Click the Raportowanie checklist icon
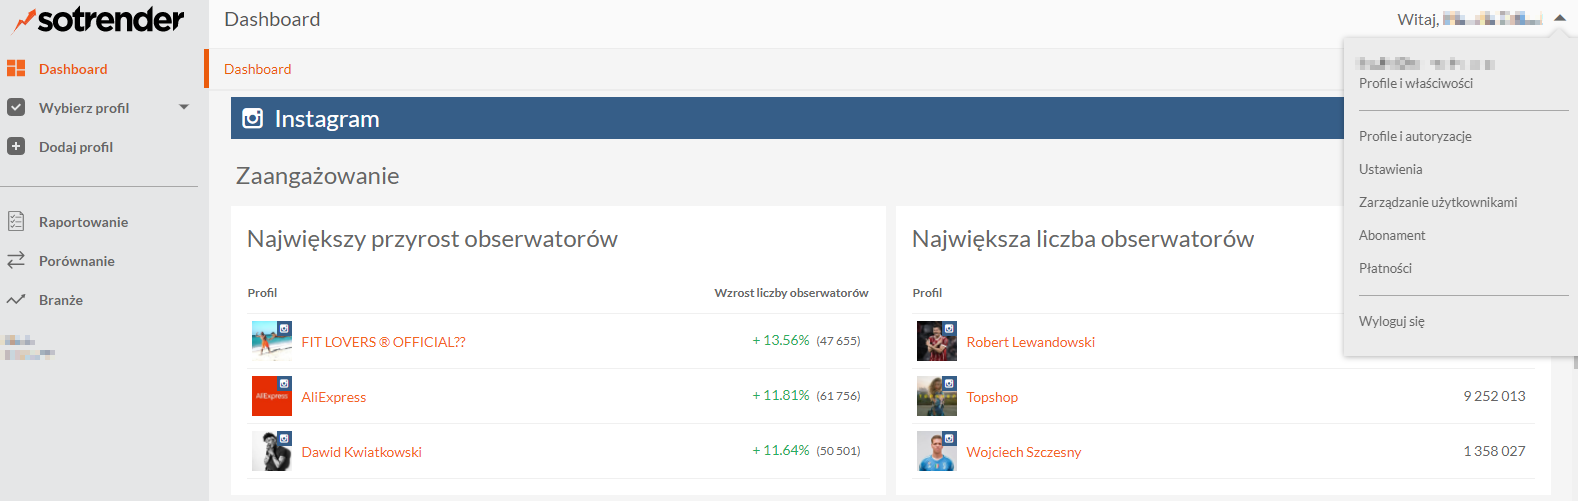Image resolution: width=1578 pixels, height=501 pixels. (16, 221)
